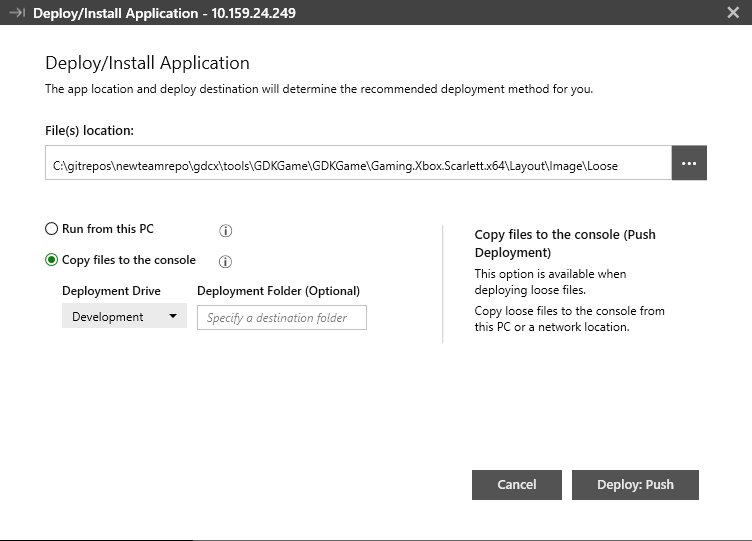Screen dimensions: 752x541
Task: Click info icon next to Run from this PC
Action: click(x=225, y=231)
